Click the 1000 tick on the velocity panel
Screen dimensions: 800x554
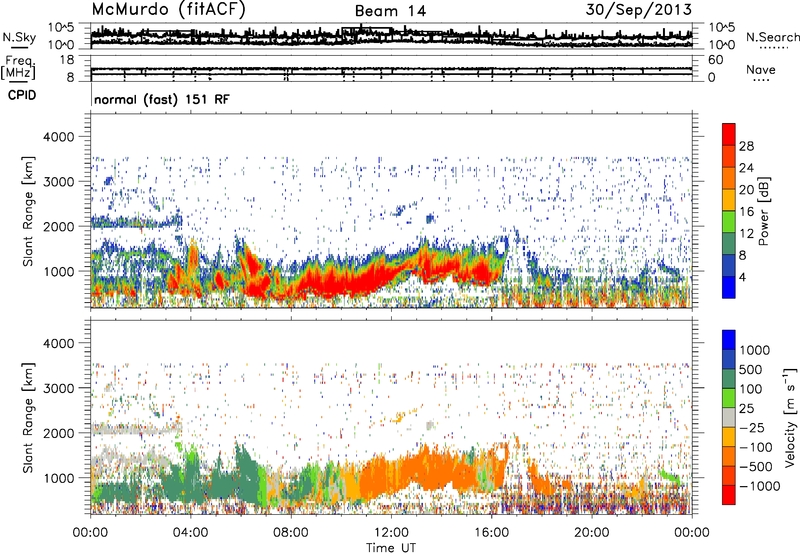tap(61, 478)
